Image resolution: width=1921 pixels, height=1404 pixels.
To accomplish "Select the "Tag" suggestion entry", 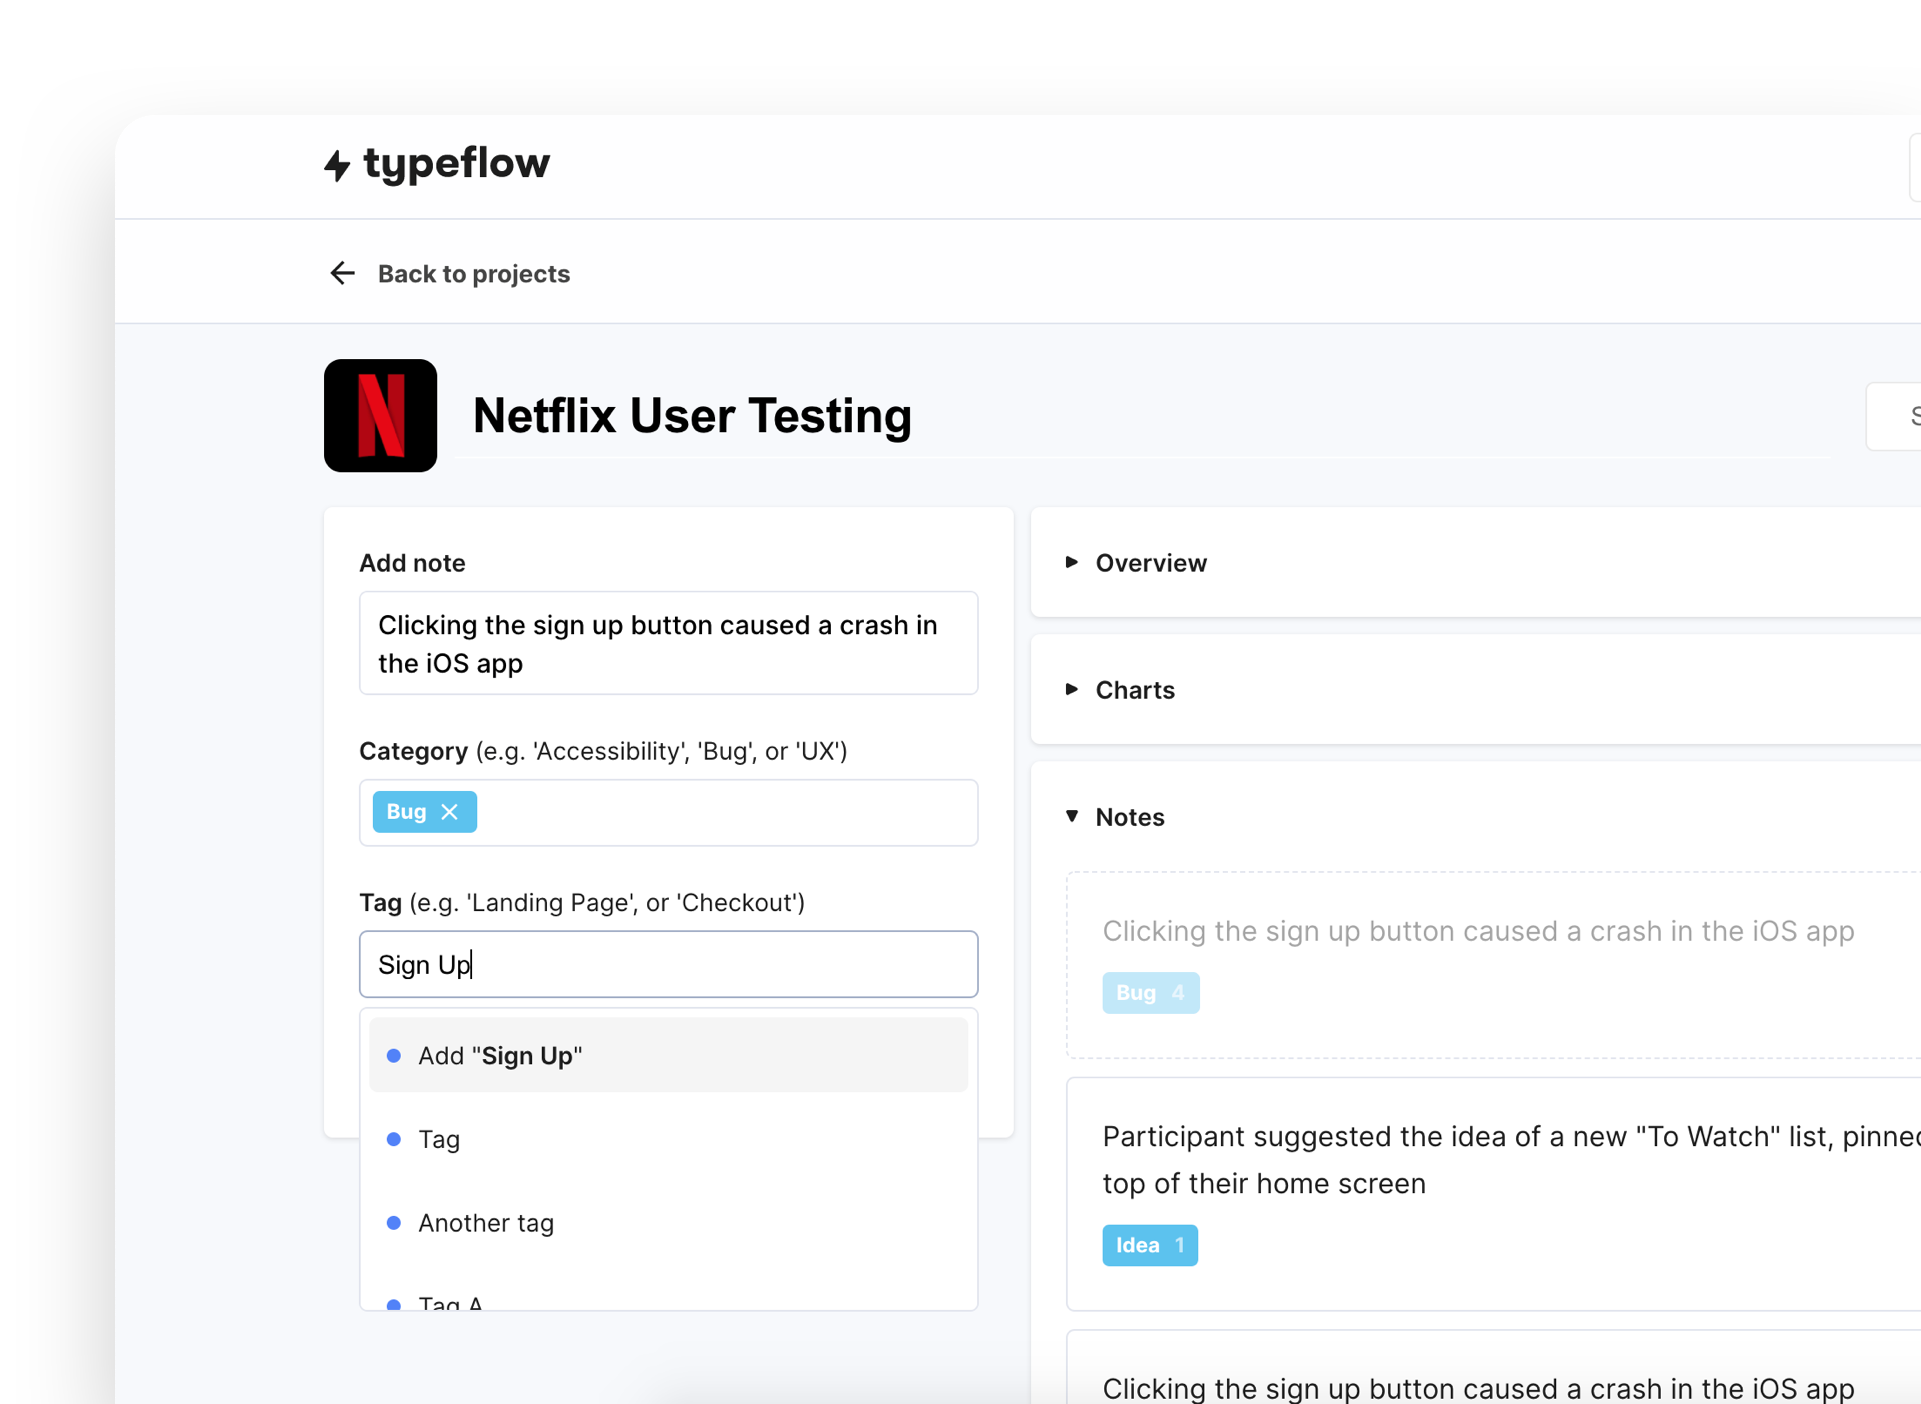I will [437, 1139].
